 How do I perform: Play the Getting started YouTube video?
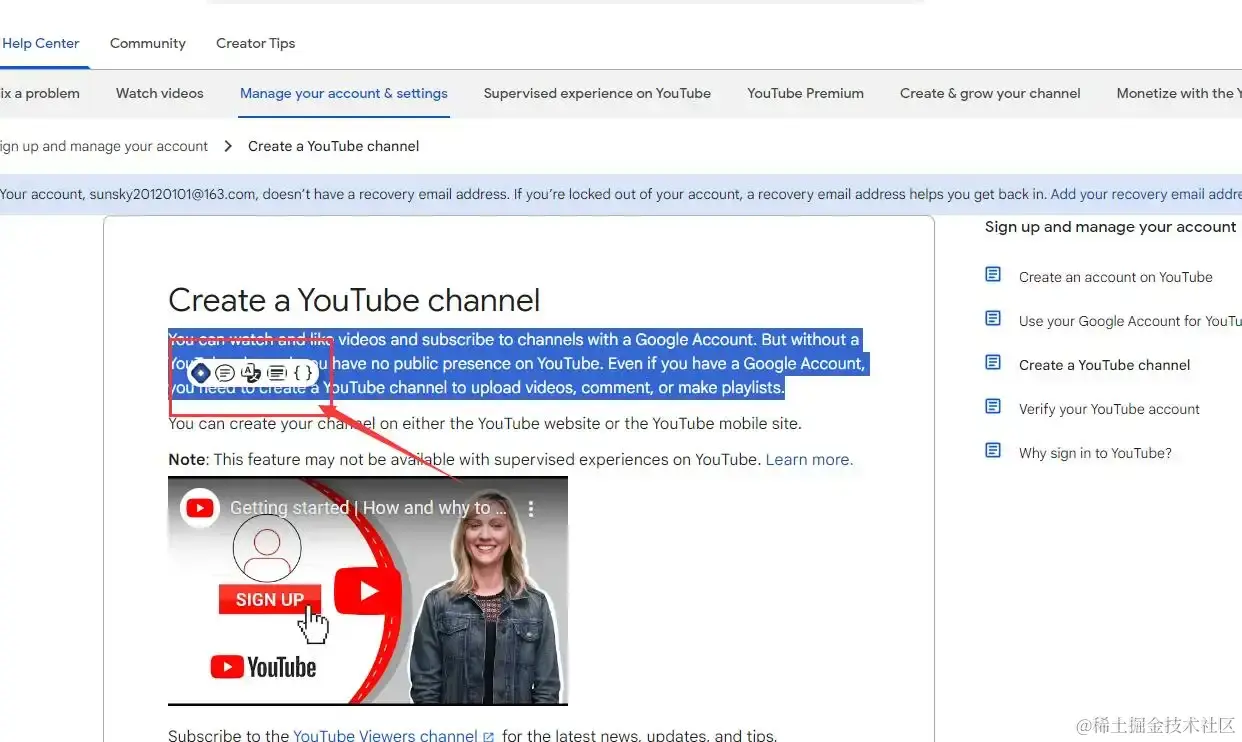(367, 591)
